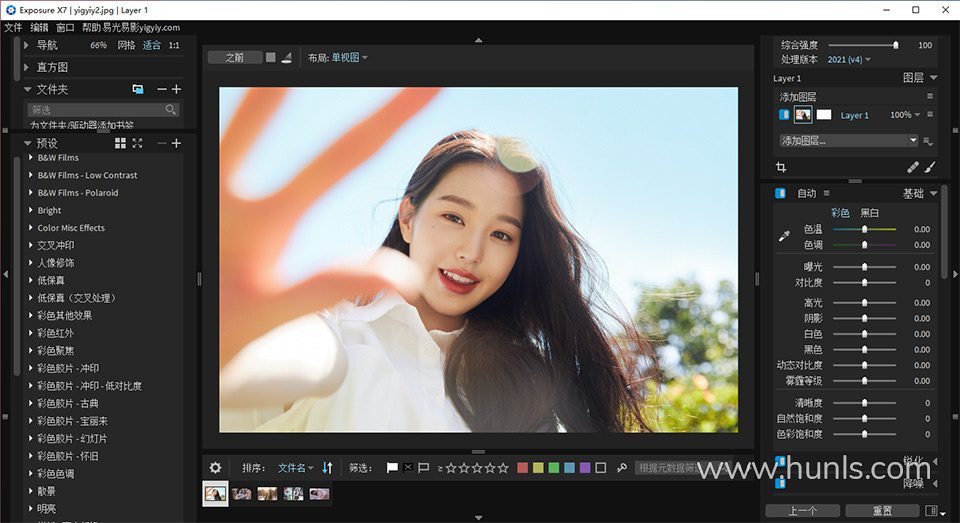
Task: Select 网格 view in navigator
Action: (x=126, y=45)
